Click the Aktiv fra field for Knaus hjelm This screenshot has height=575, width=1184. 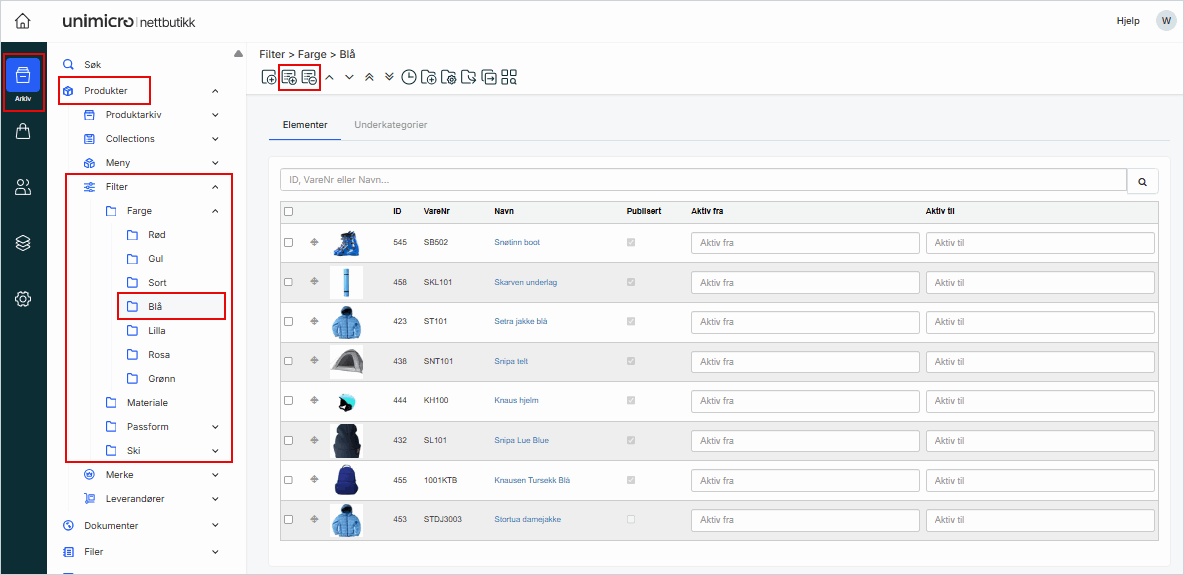coord(804,401)
